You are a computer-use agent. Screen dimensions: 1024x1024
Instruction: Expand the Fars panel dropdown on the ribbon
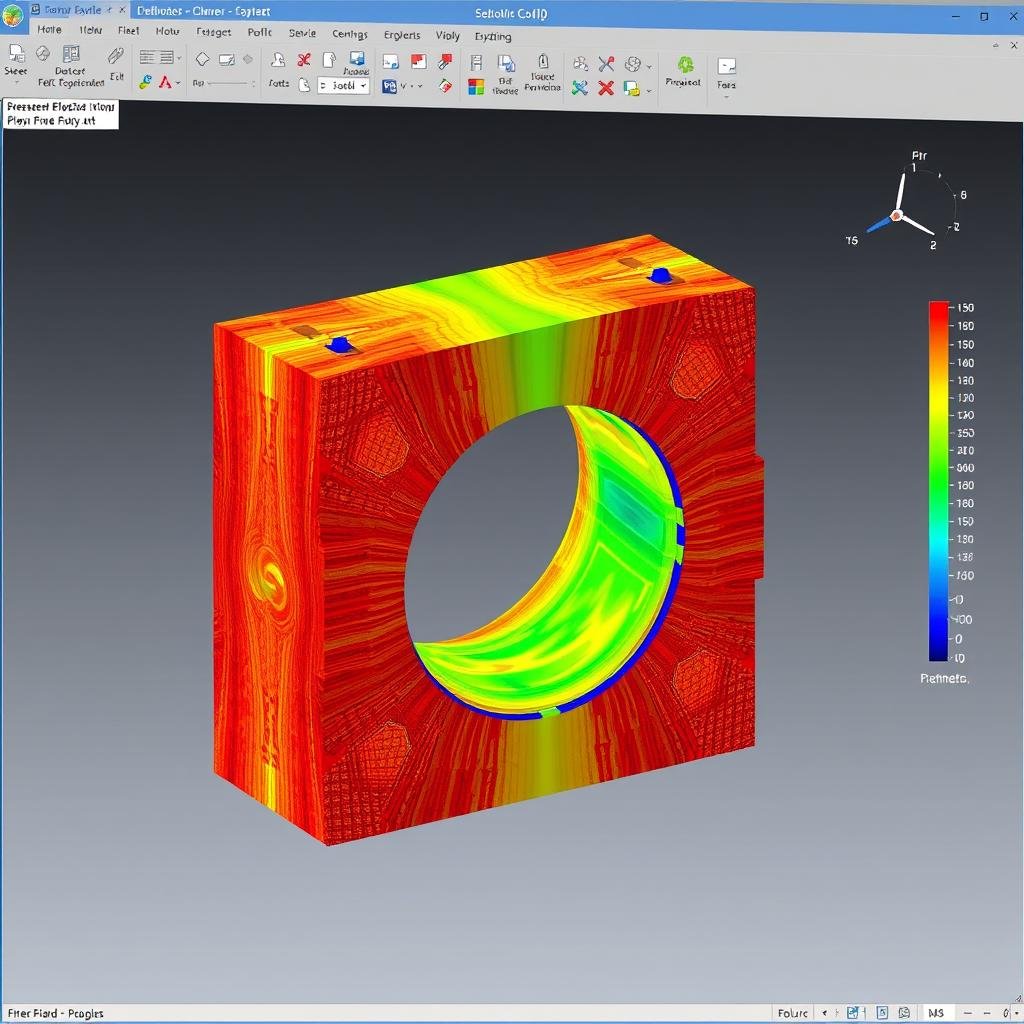(726, 98)
